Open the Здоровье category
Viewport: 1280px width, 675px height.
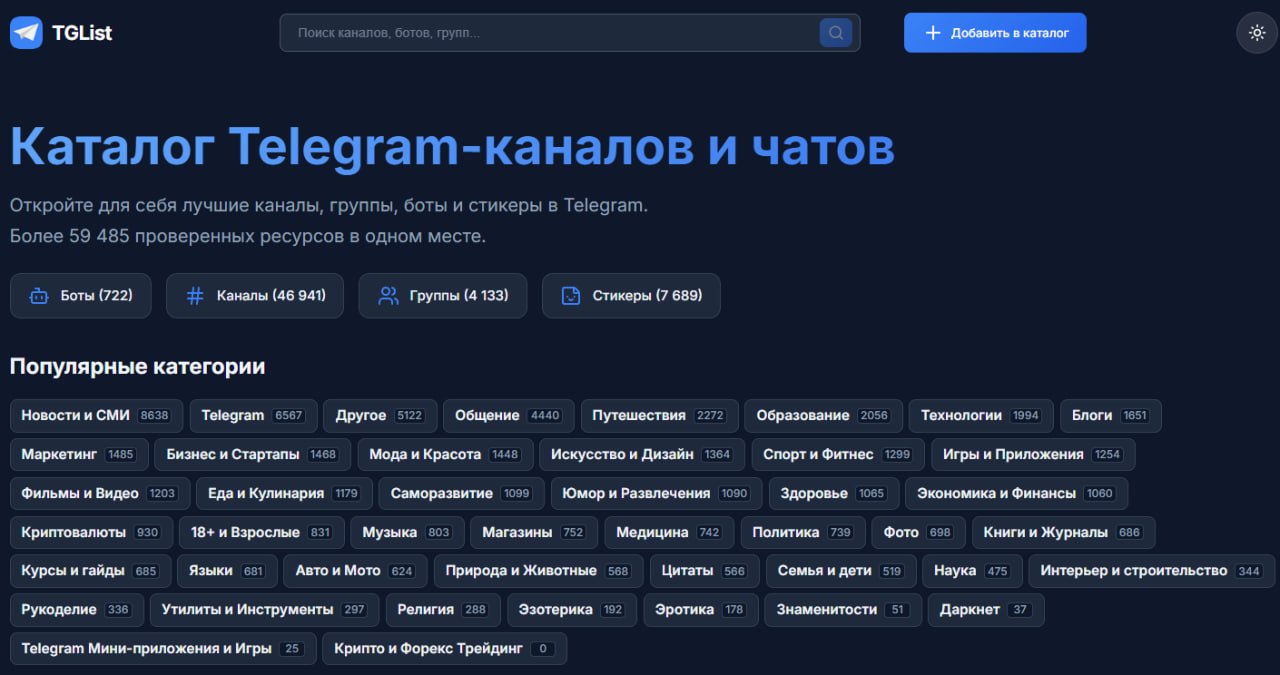(834, 494)
